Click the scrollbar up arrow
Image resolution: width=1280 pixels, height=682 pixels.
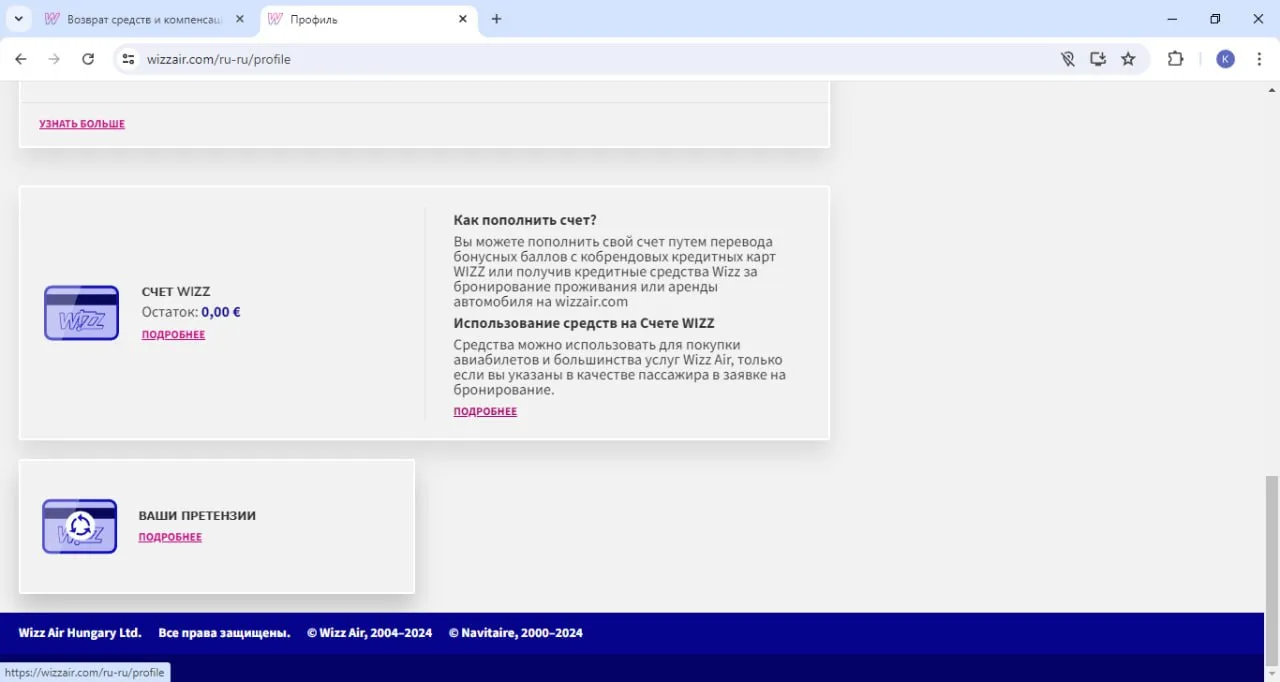click(1272, 90)
